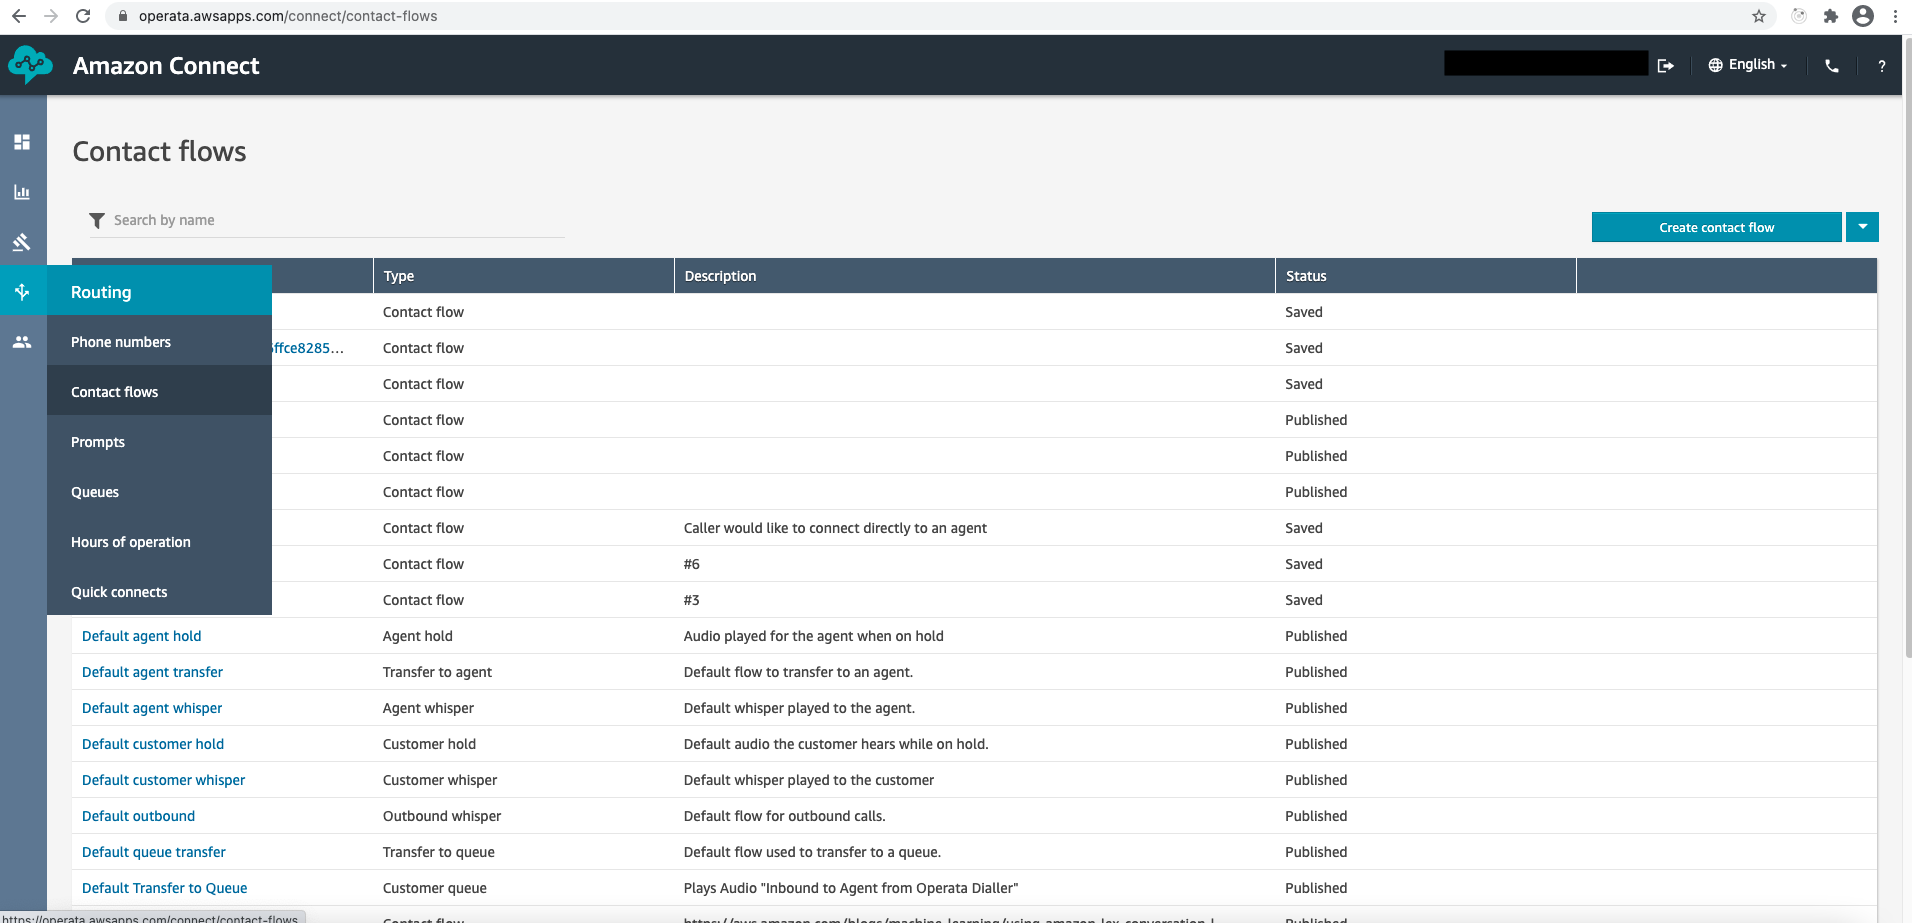This screenshot has height=923, width=1912.
Task: Click the log out icon in header
Action: tap(1666, 66)
